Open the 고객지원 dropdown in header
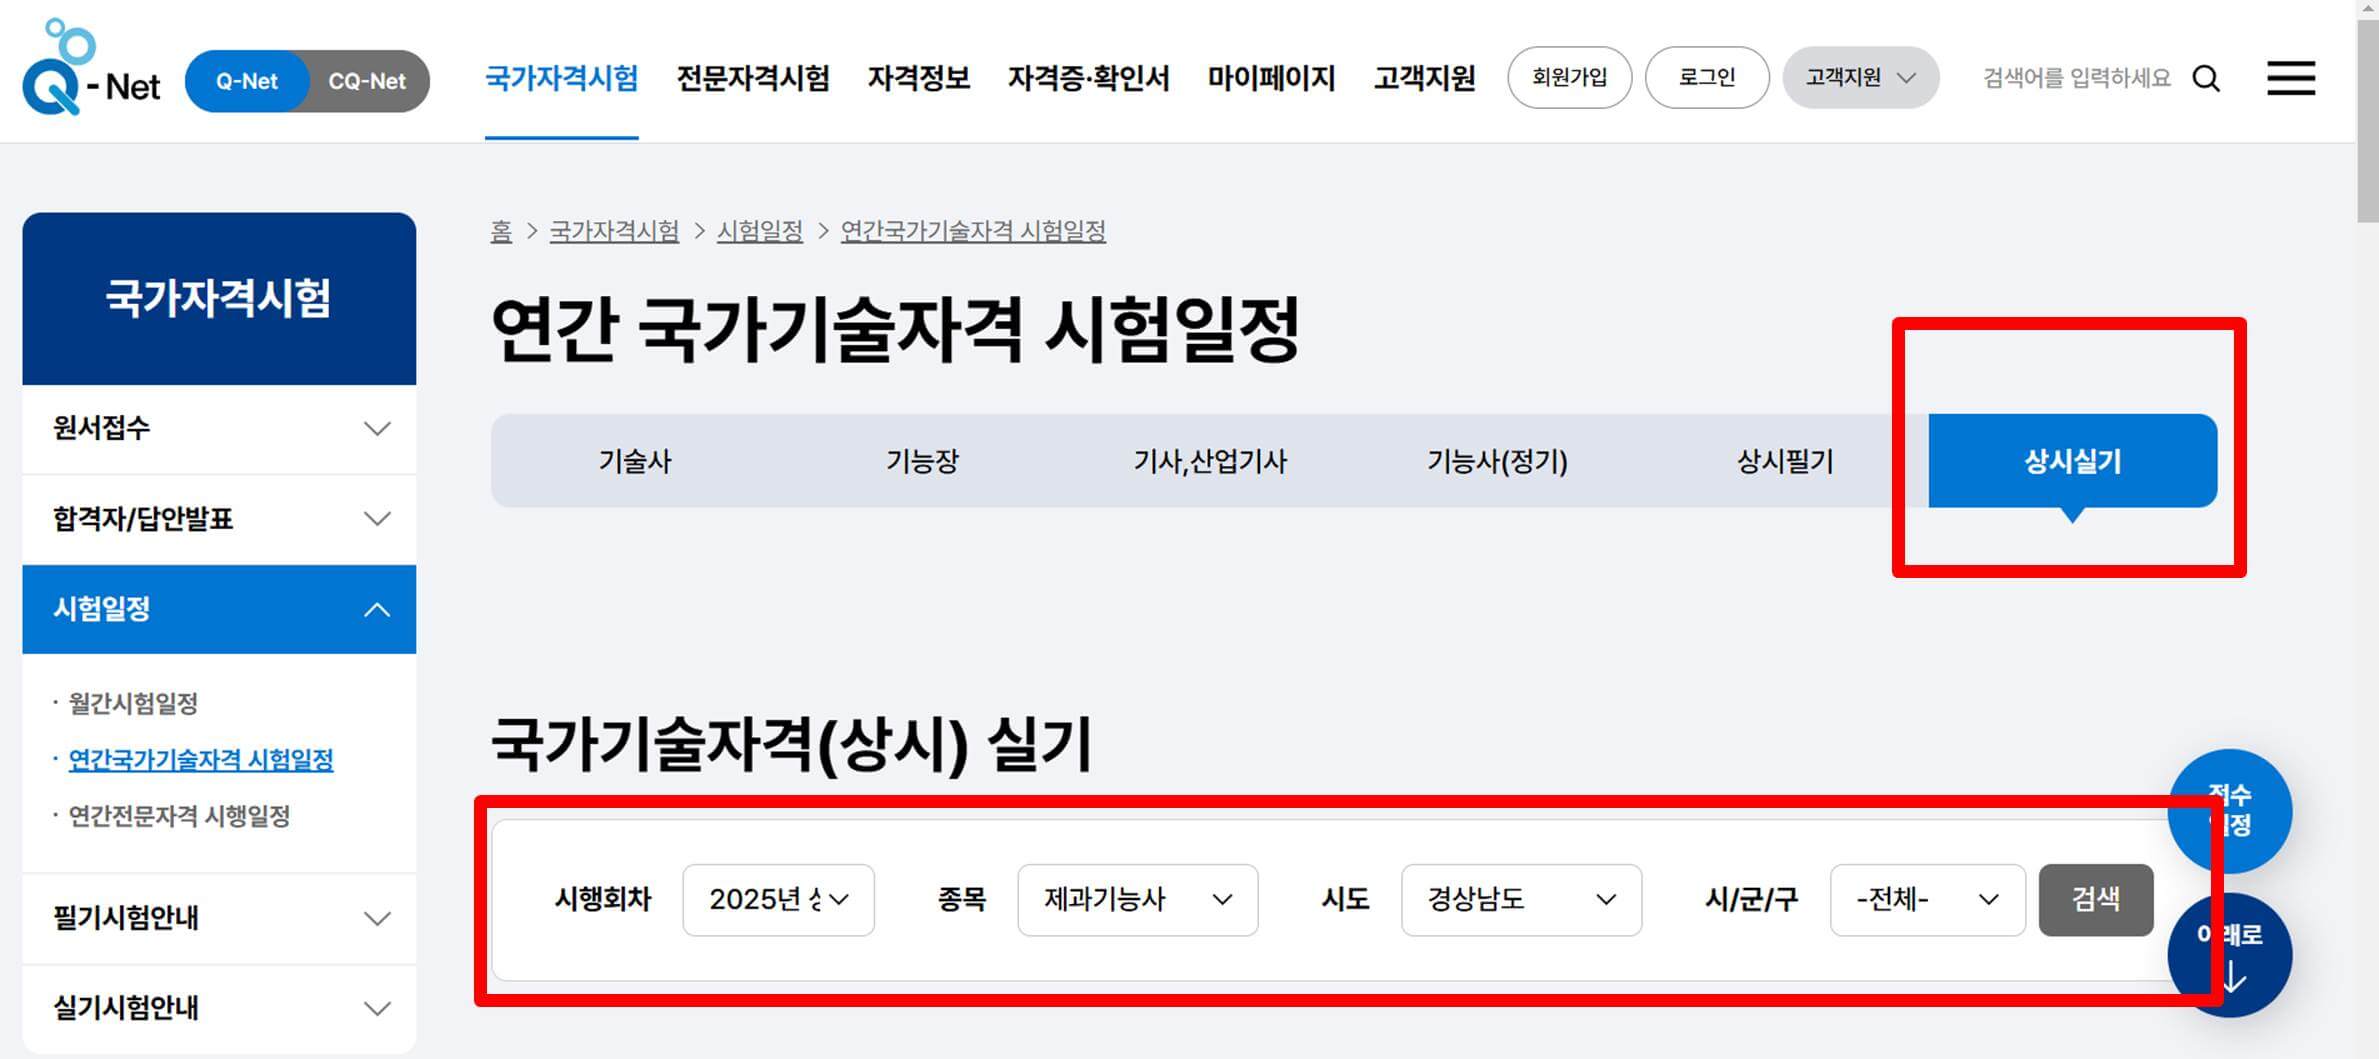 [1859, 77]
